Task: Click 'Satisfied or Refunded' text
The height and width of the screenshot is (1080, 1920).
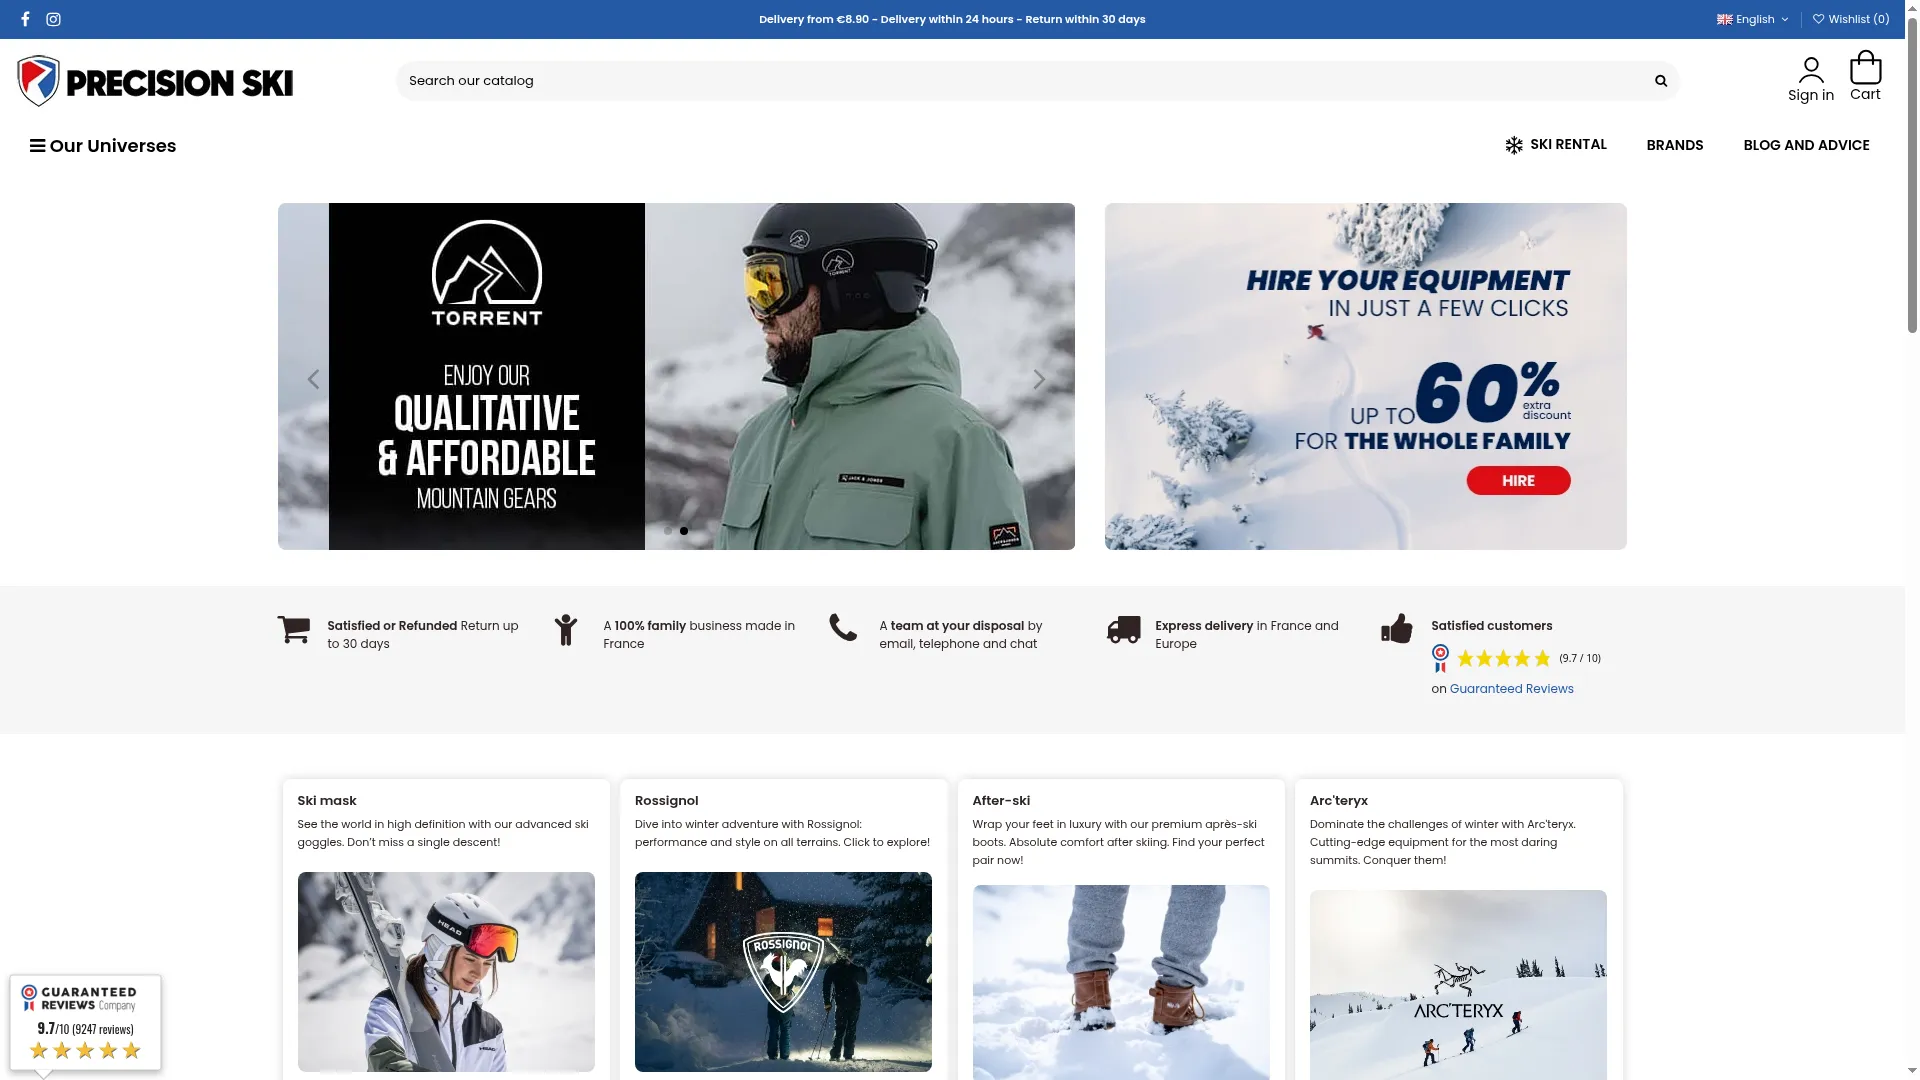Action: pos(392,626)
